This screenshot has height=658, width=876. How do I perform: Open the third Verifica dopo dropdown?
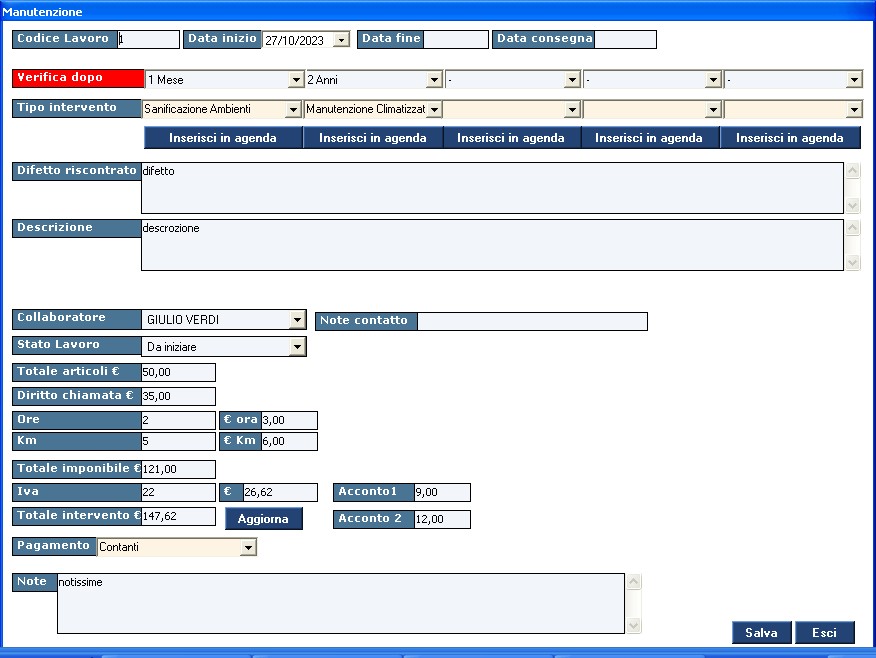point(572,80)
